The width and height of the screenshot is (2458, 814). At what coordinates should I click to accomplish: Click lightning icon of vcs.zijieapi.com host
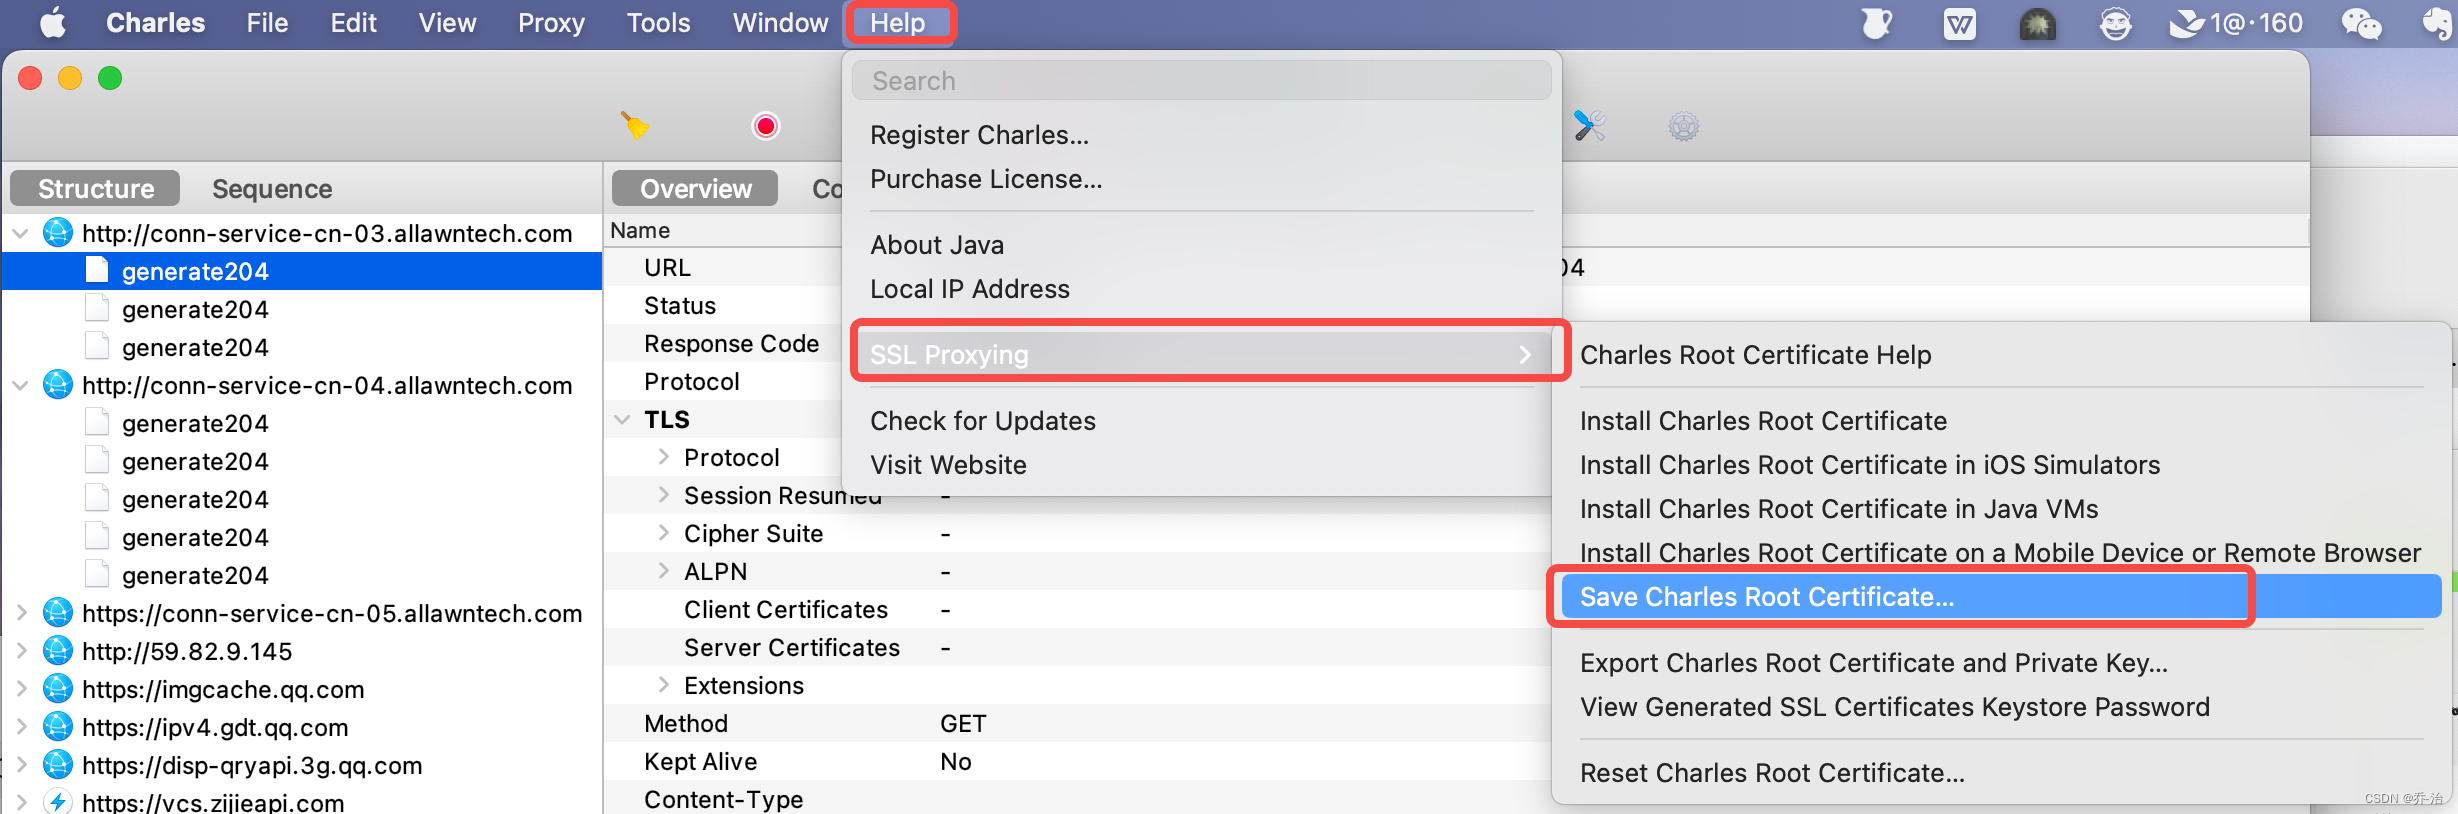click(x=58, y=802)
